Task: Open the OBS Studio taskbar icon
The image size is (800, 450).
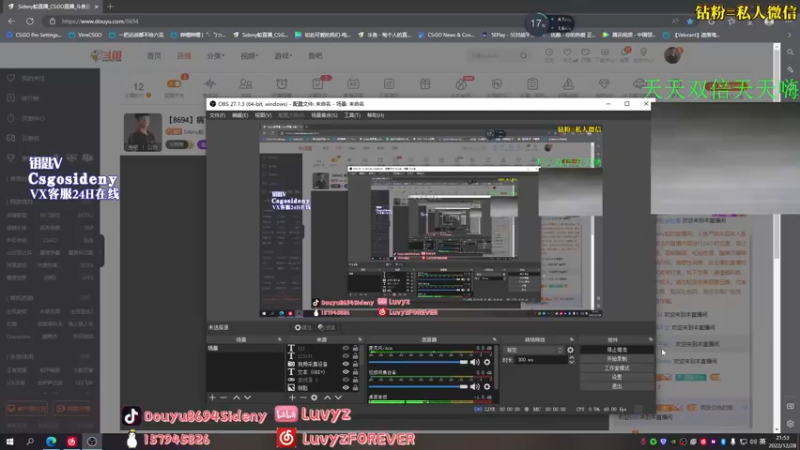Action: [92, 441]
